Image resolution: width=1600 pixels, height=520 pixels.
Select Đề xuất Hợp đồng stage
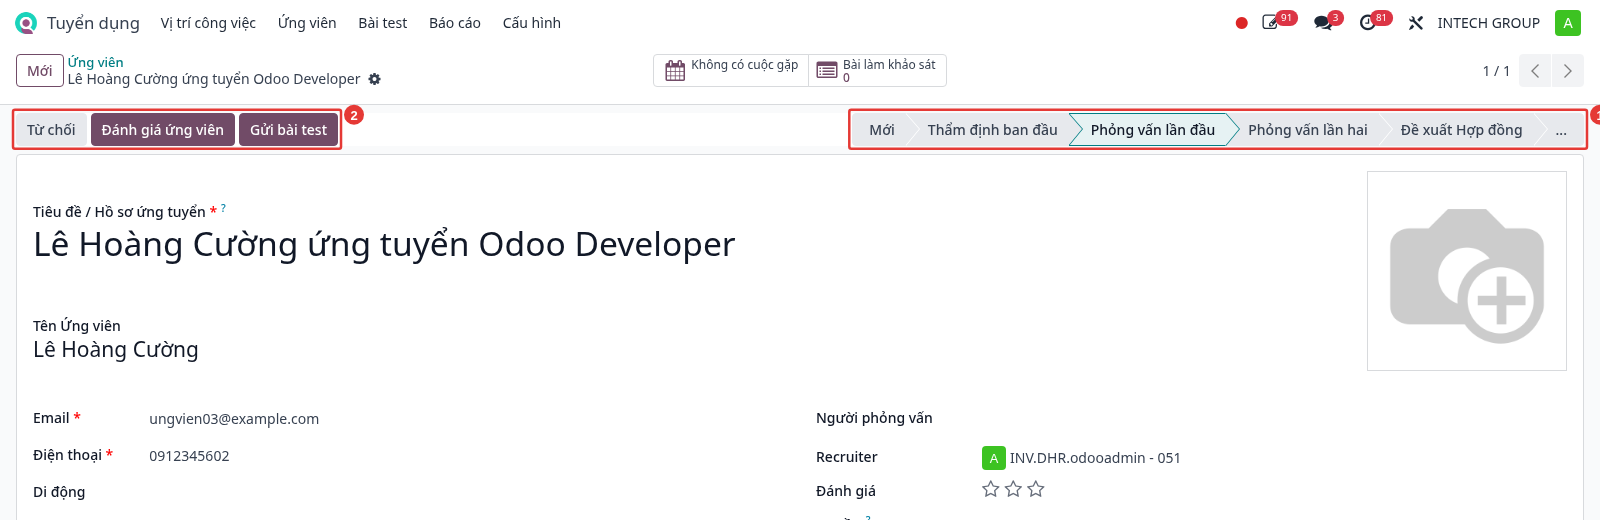pos(1461,130)
